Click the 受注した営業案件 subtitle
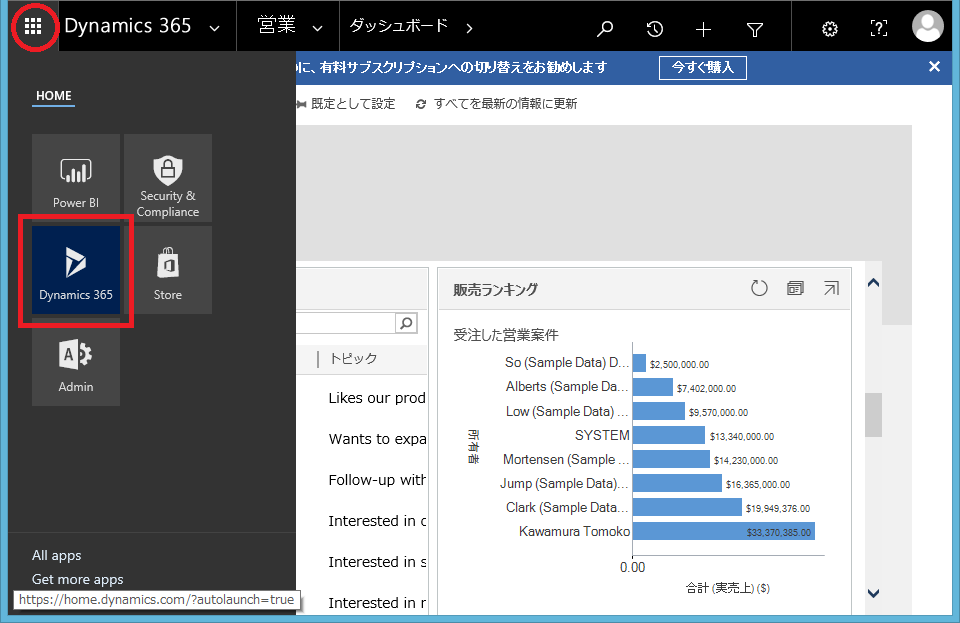The image size is (960, 623). point(506,335)
